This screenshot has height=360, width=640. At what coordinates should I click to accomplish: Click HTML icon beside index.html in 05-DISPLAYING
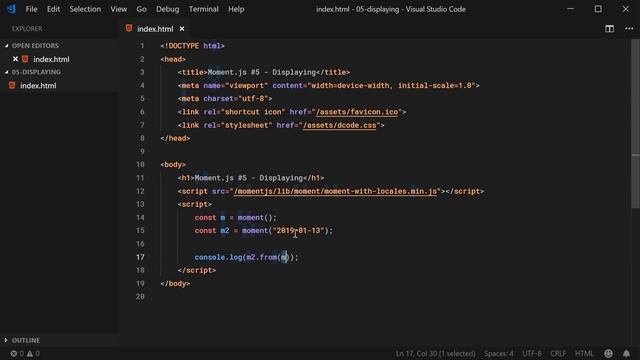(12, 85)
